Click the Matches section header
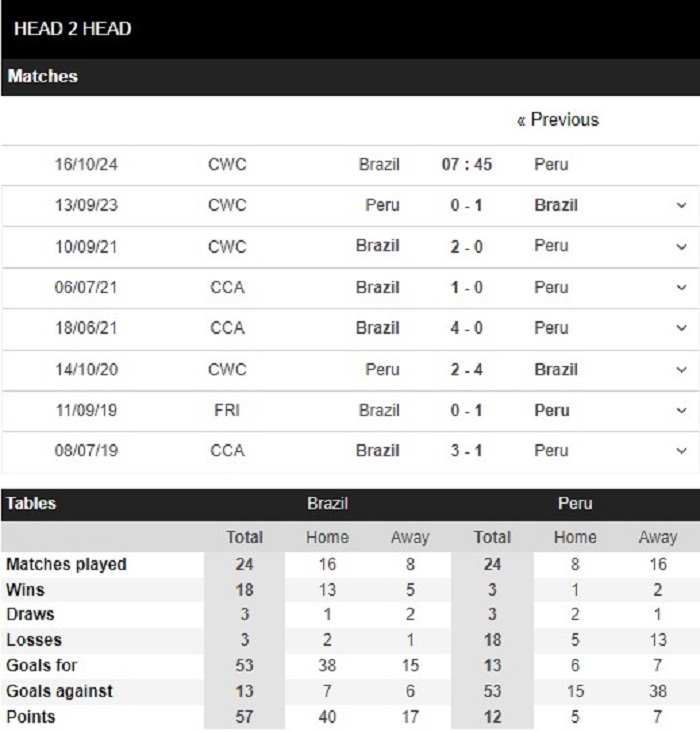 [x=42, y=76]
